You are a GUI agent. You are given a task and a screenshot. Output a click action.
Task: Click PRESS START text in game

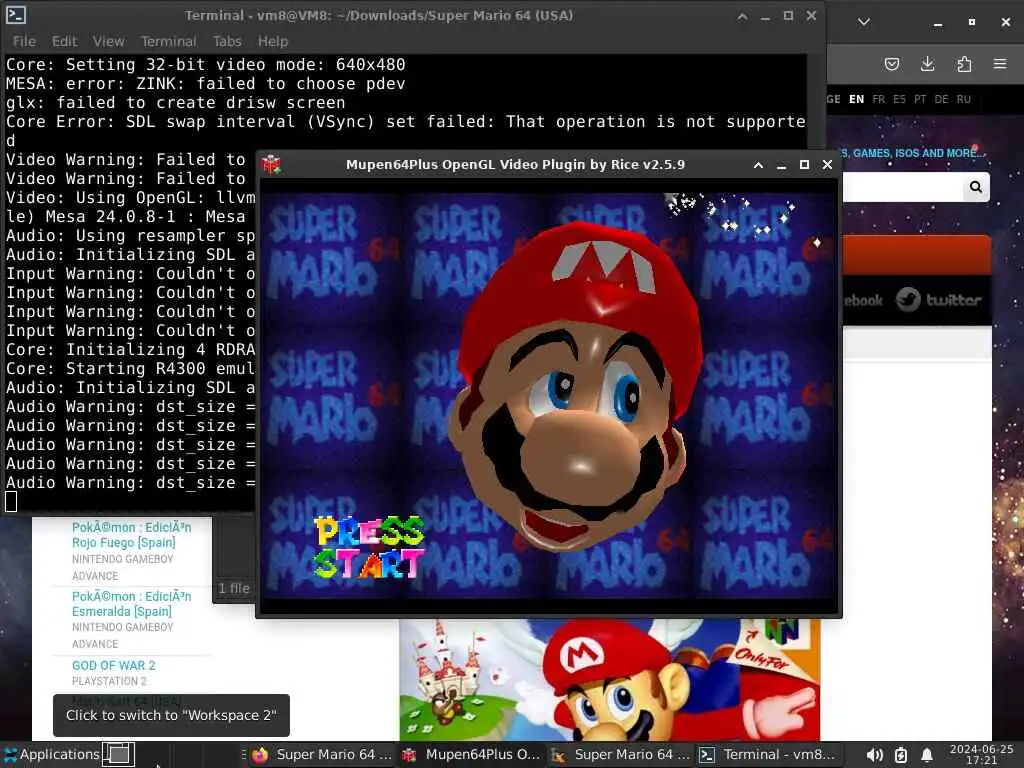(369, 547)
